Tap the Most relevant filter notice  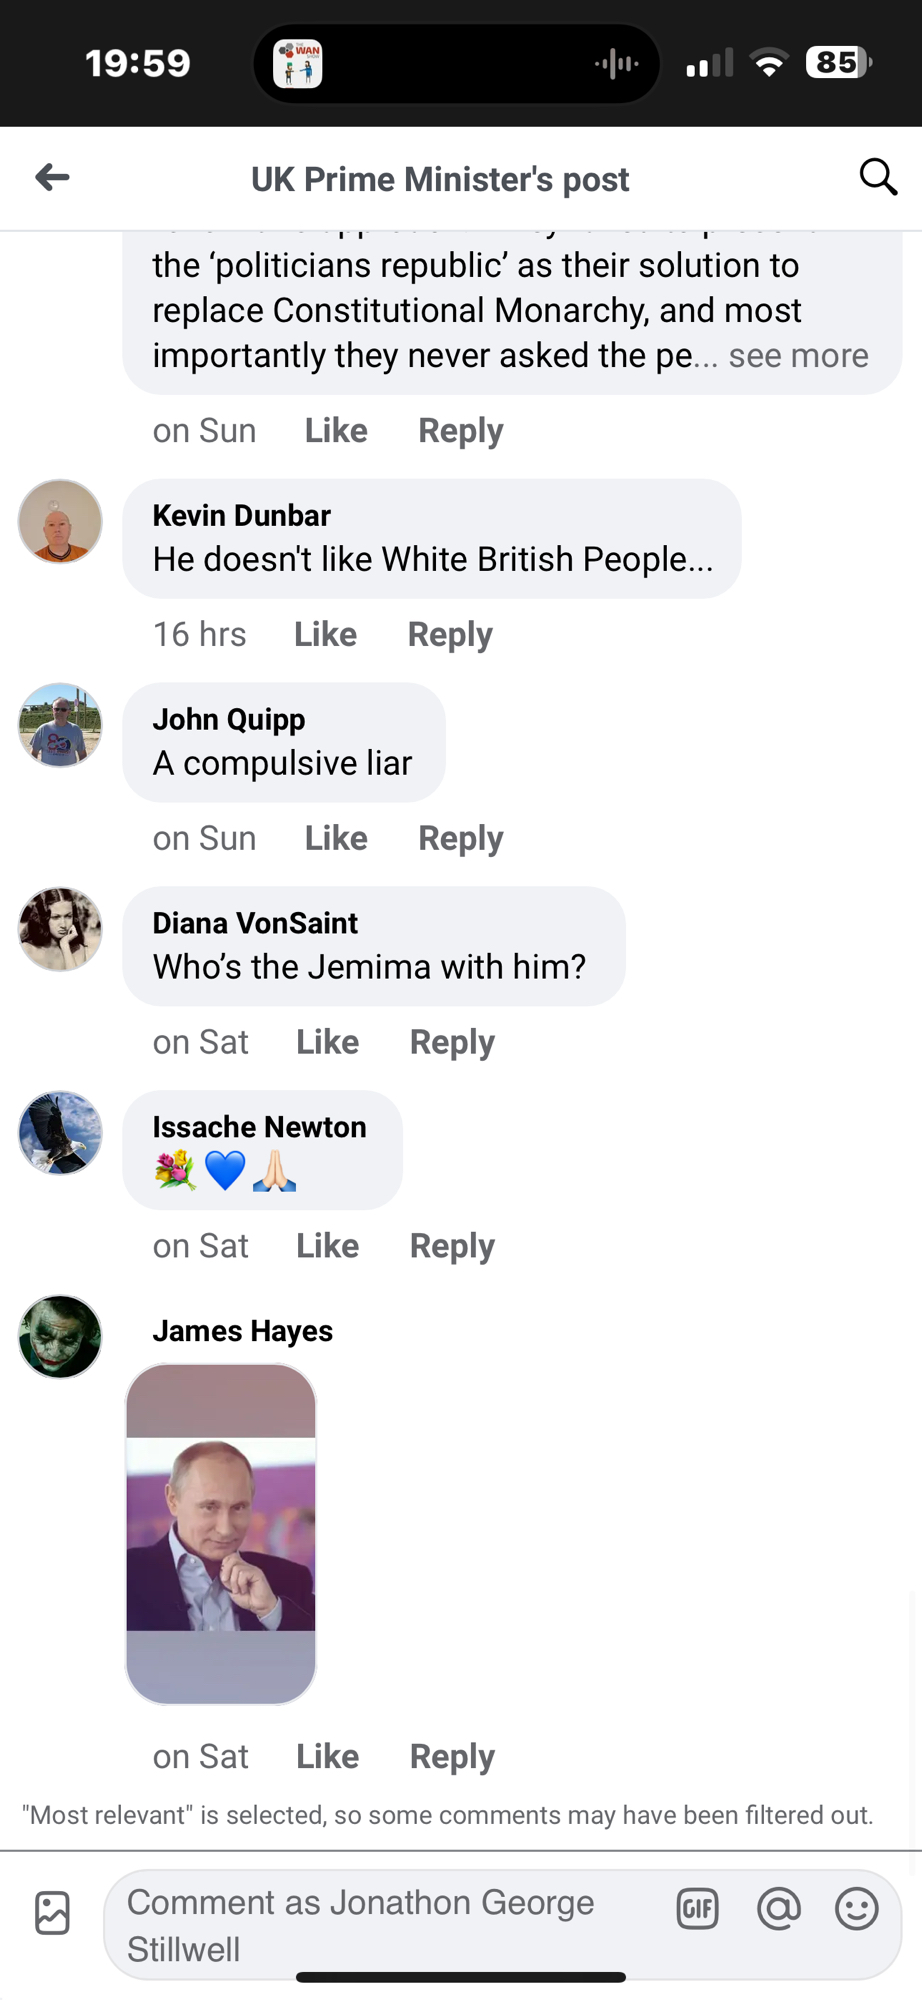[448, 1815]
